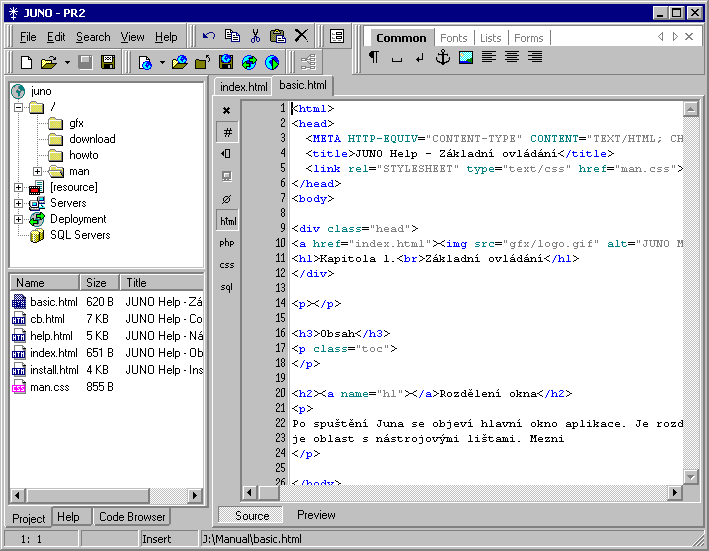Image resolution: width=709 pixels, height=551 pixels.
Task: Insert a paragraph mark with the pilcrow icon
Action: pyautogui.click(x=374, y=58)
